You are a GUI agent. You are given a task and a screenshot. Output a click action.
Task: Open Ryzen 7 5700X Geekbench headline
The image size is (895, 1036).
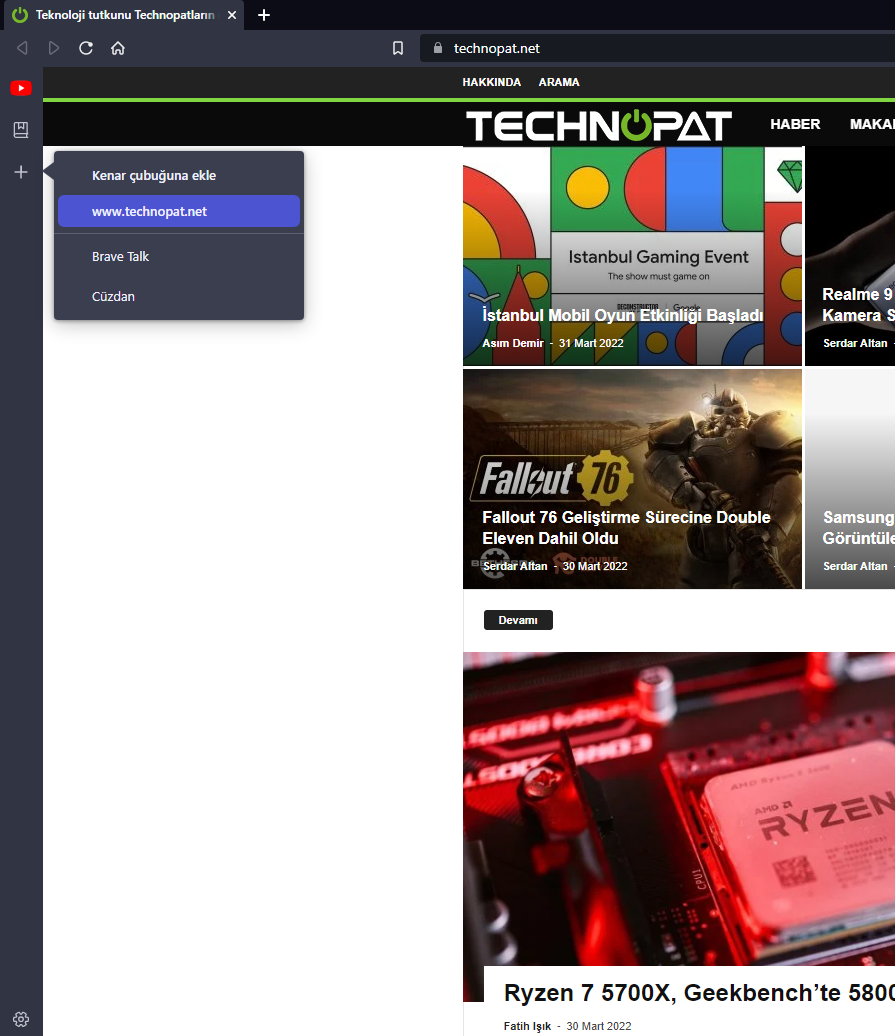(x=699, y=993)
